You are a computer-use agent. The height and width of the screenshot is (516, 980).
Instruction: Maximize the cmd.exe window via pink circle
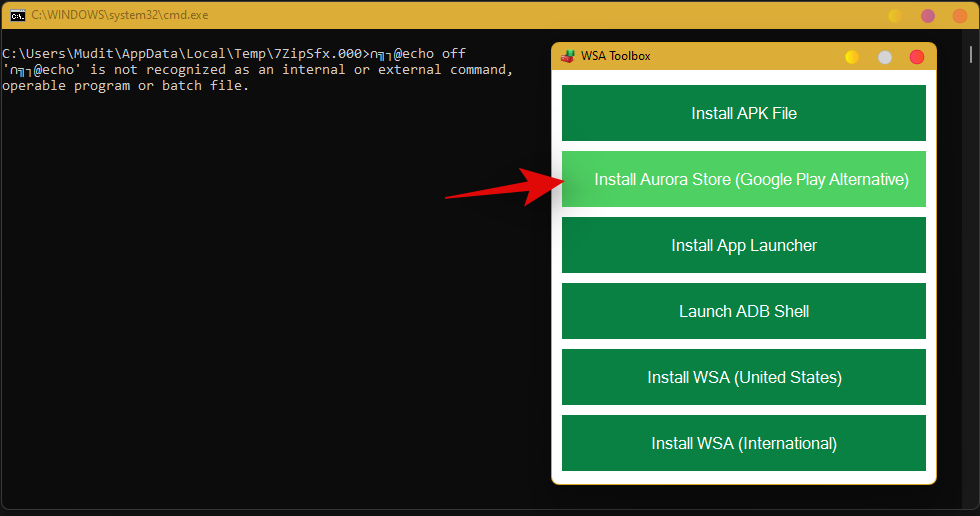[x=928, y=16]
